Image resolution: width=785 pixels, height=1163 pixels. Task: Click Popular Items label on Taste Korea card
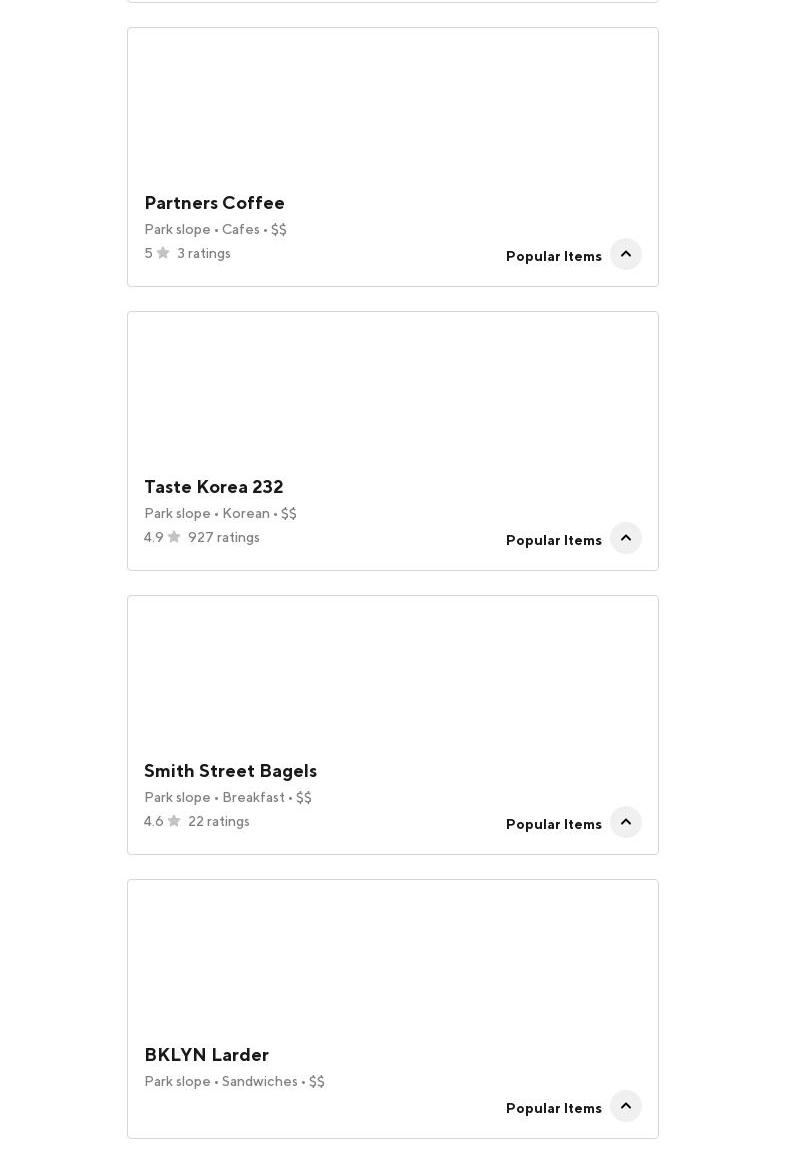click(554, 540)
